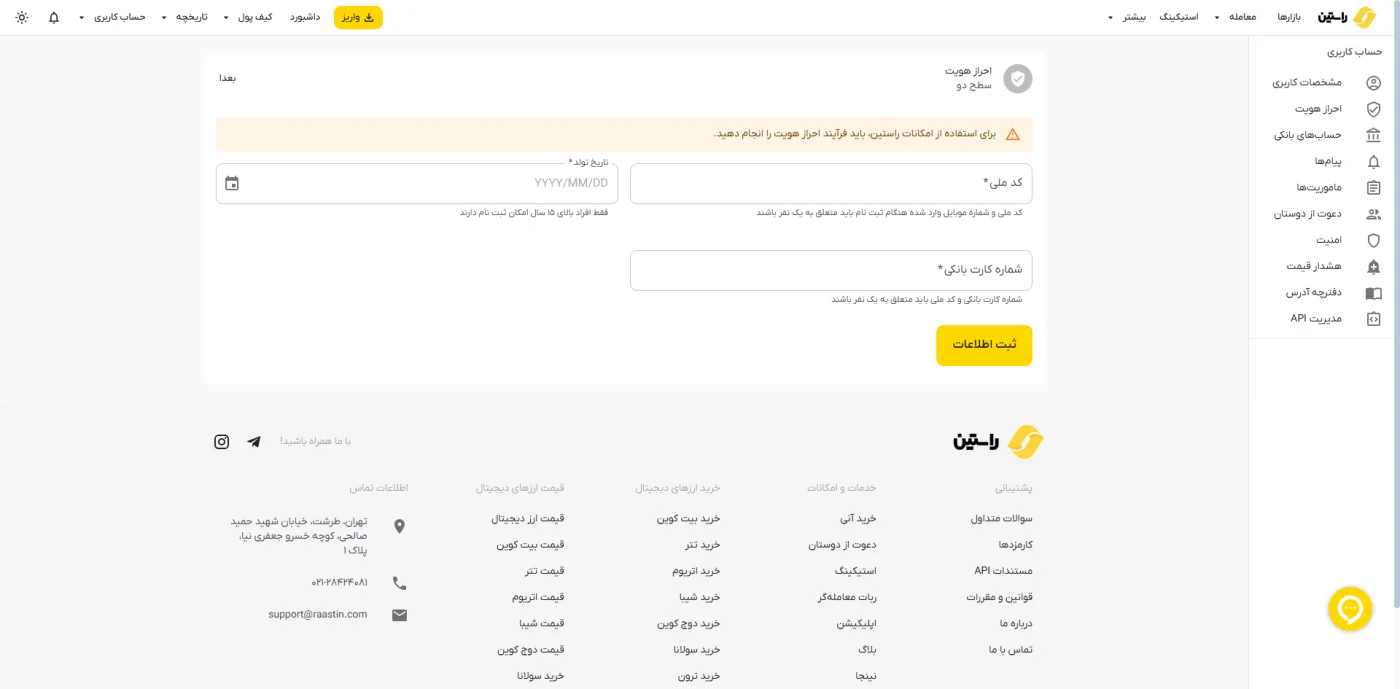This screenshot has height=689, width=1400.
Task: Expand the معامله dropdown menu
Action: click(x=1234, y=17)
